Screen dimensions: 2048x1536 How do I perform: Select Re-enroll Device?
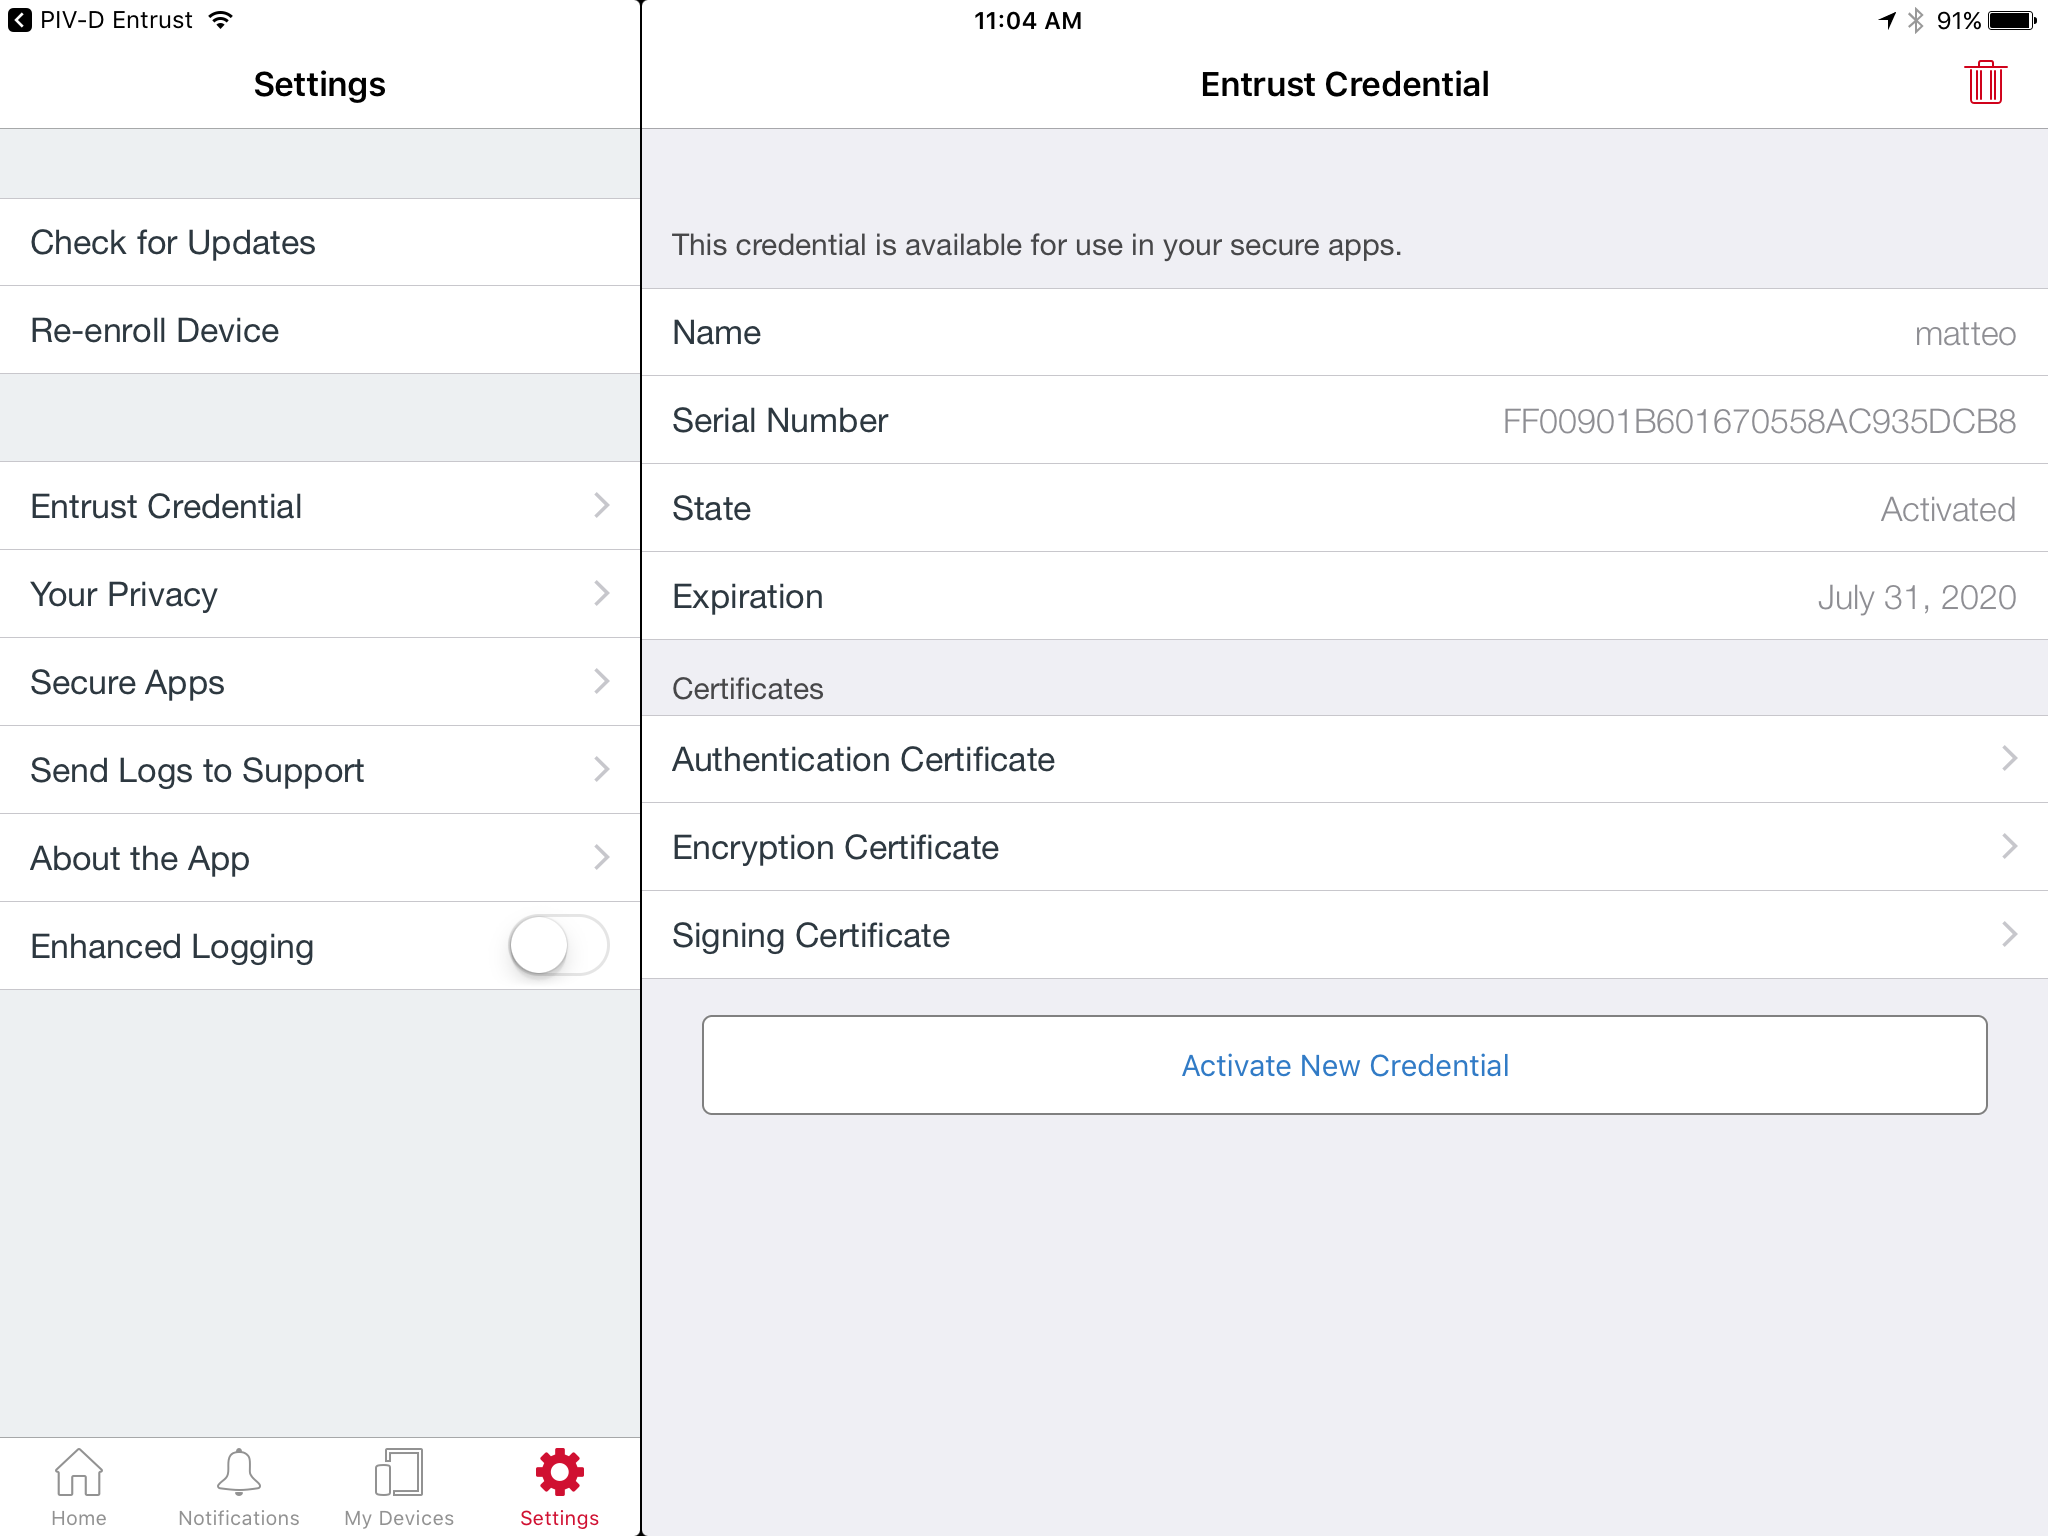pyautogui.click(x=320, y=330)
